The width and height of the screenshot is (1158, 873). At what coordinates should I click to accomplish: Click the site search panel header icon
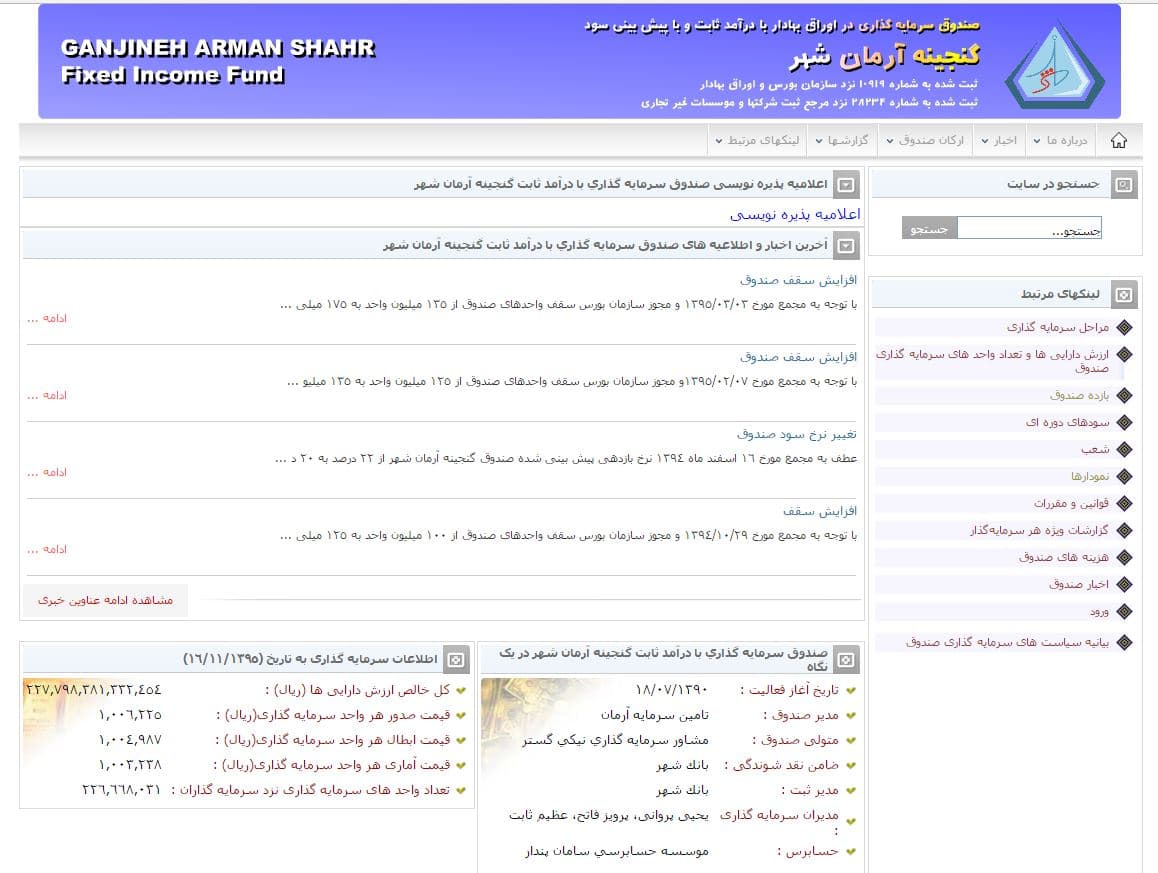pos(1124,185)
